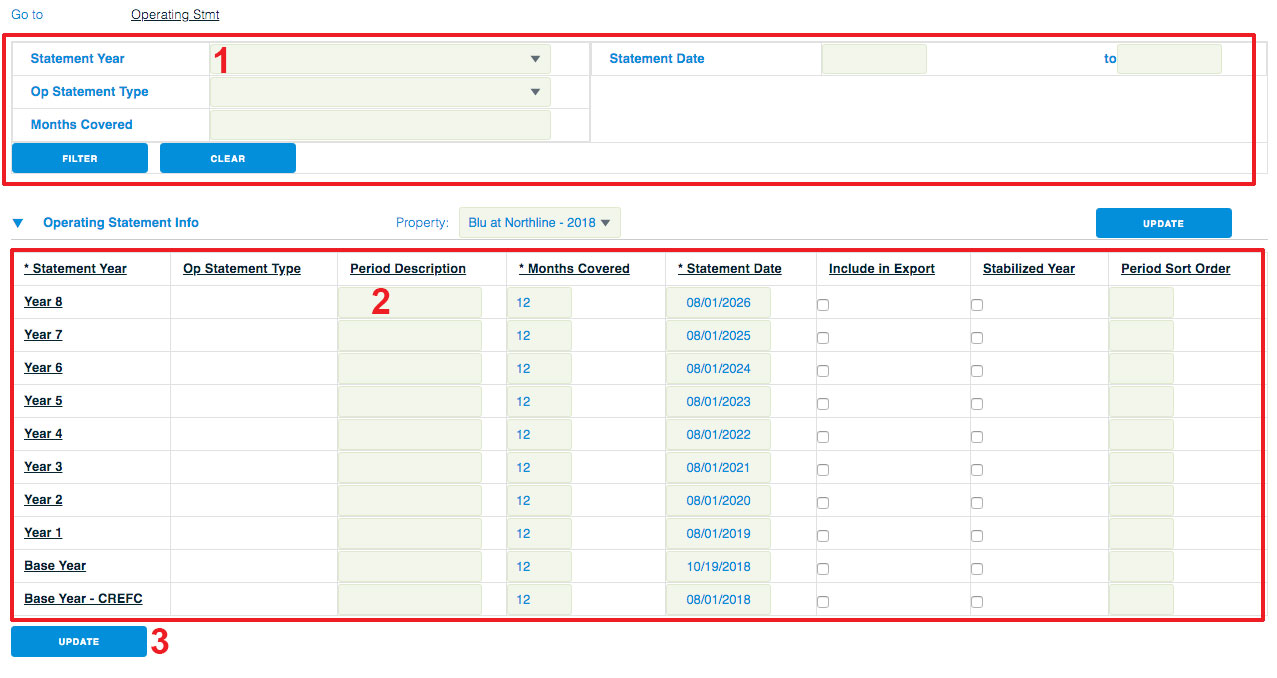Screen dimensions: 1277x678
Task: Collapse the Operating Statement Info section triangle
Action: [x=17, y=223]
